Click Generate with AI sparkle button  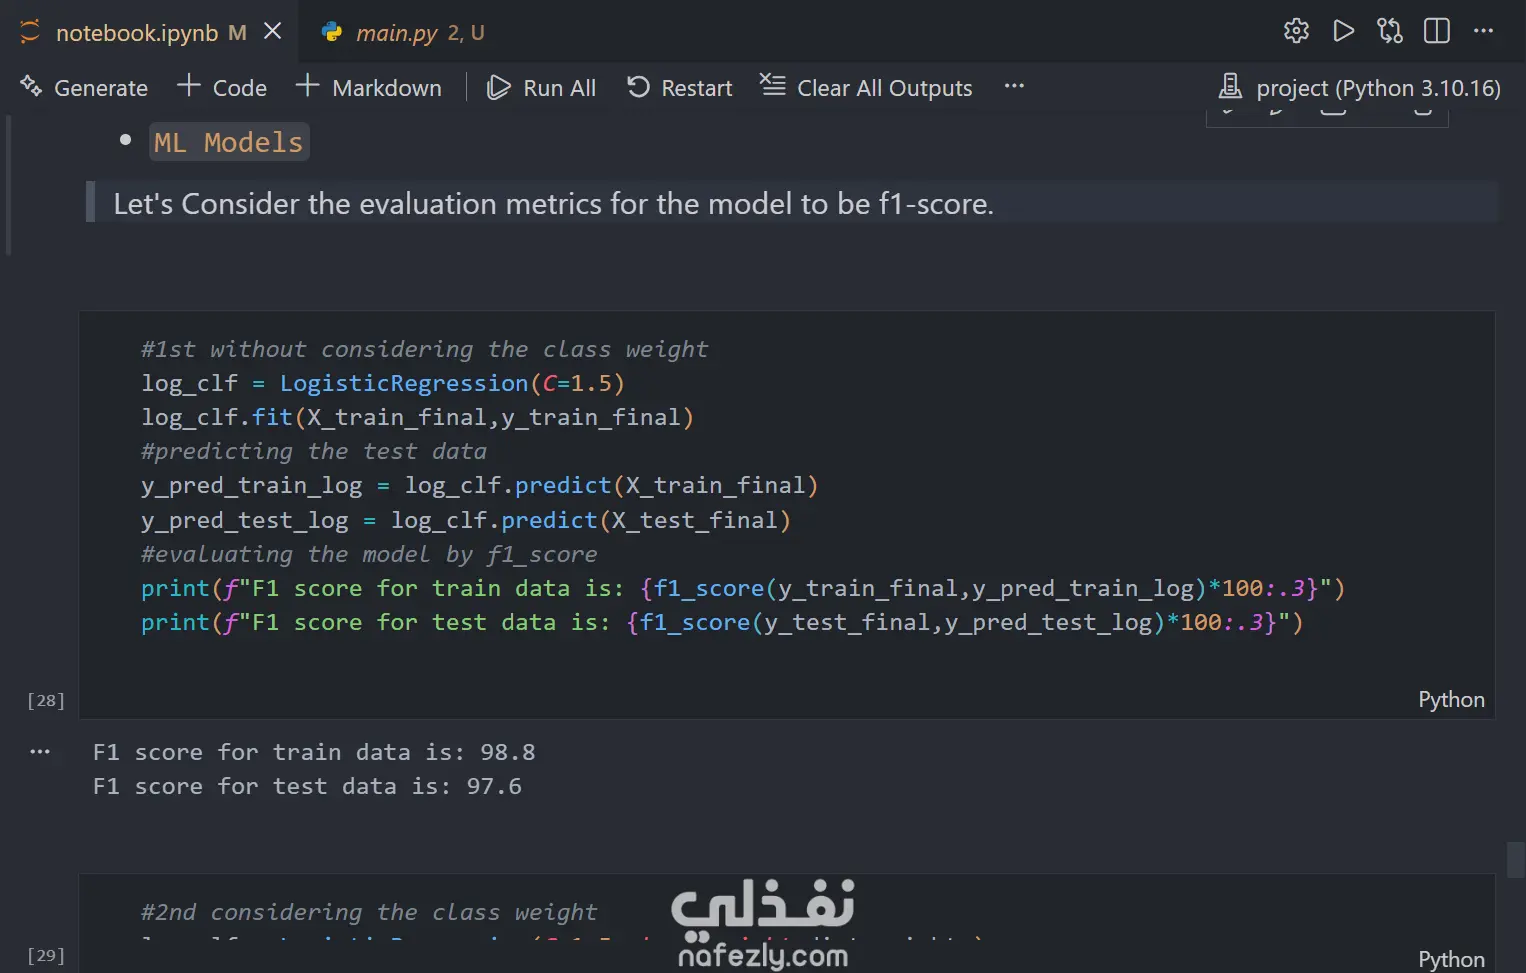84,88
